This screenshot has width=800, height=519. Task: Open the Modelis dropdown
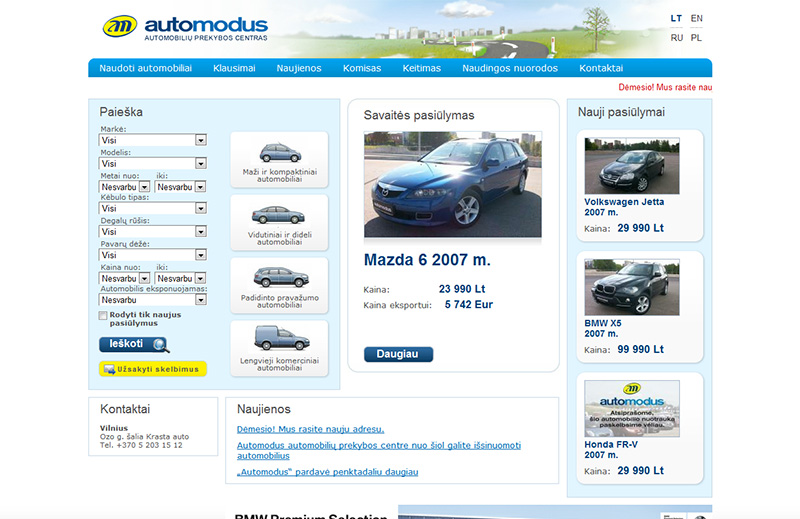(153, 163)
